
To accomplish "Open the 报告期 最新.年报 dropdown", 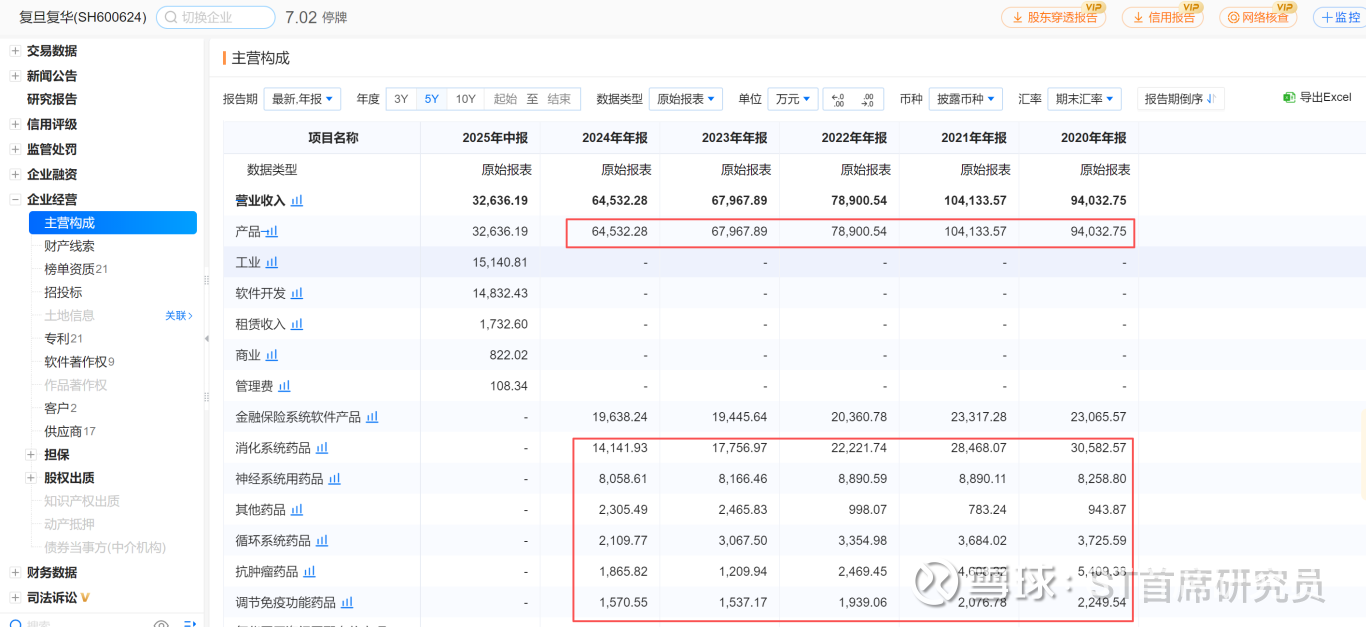I will coord(303,99).
